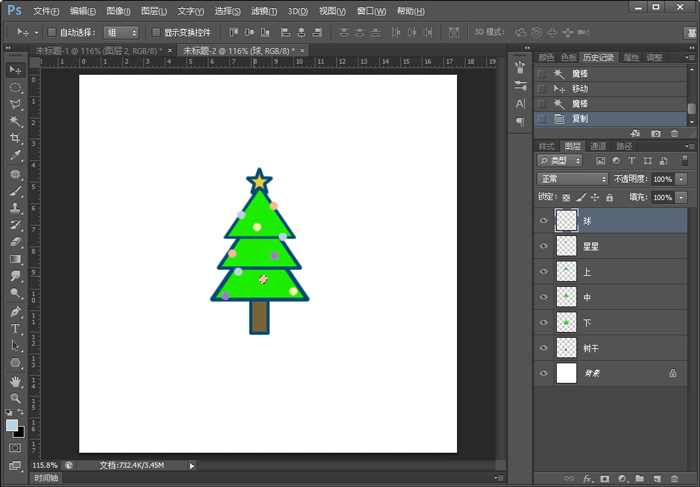Delete layer using the trash icon
The height and width of the screenshot is (487, 700).
(x=675, y=479)
